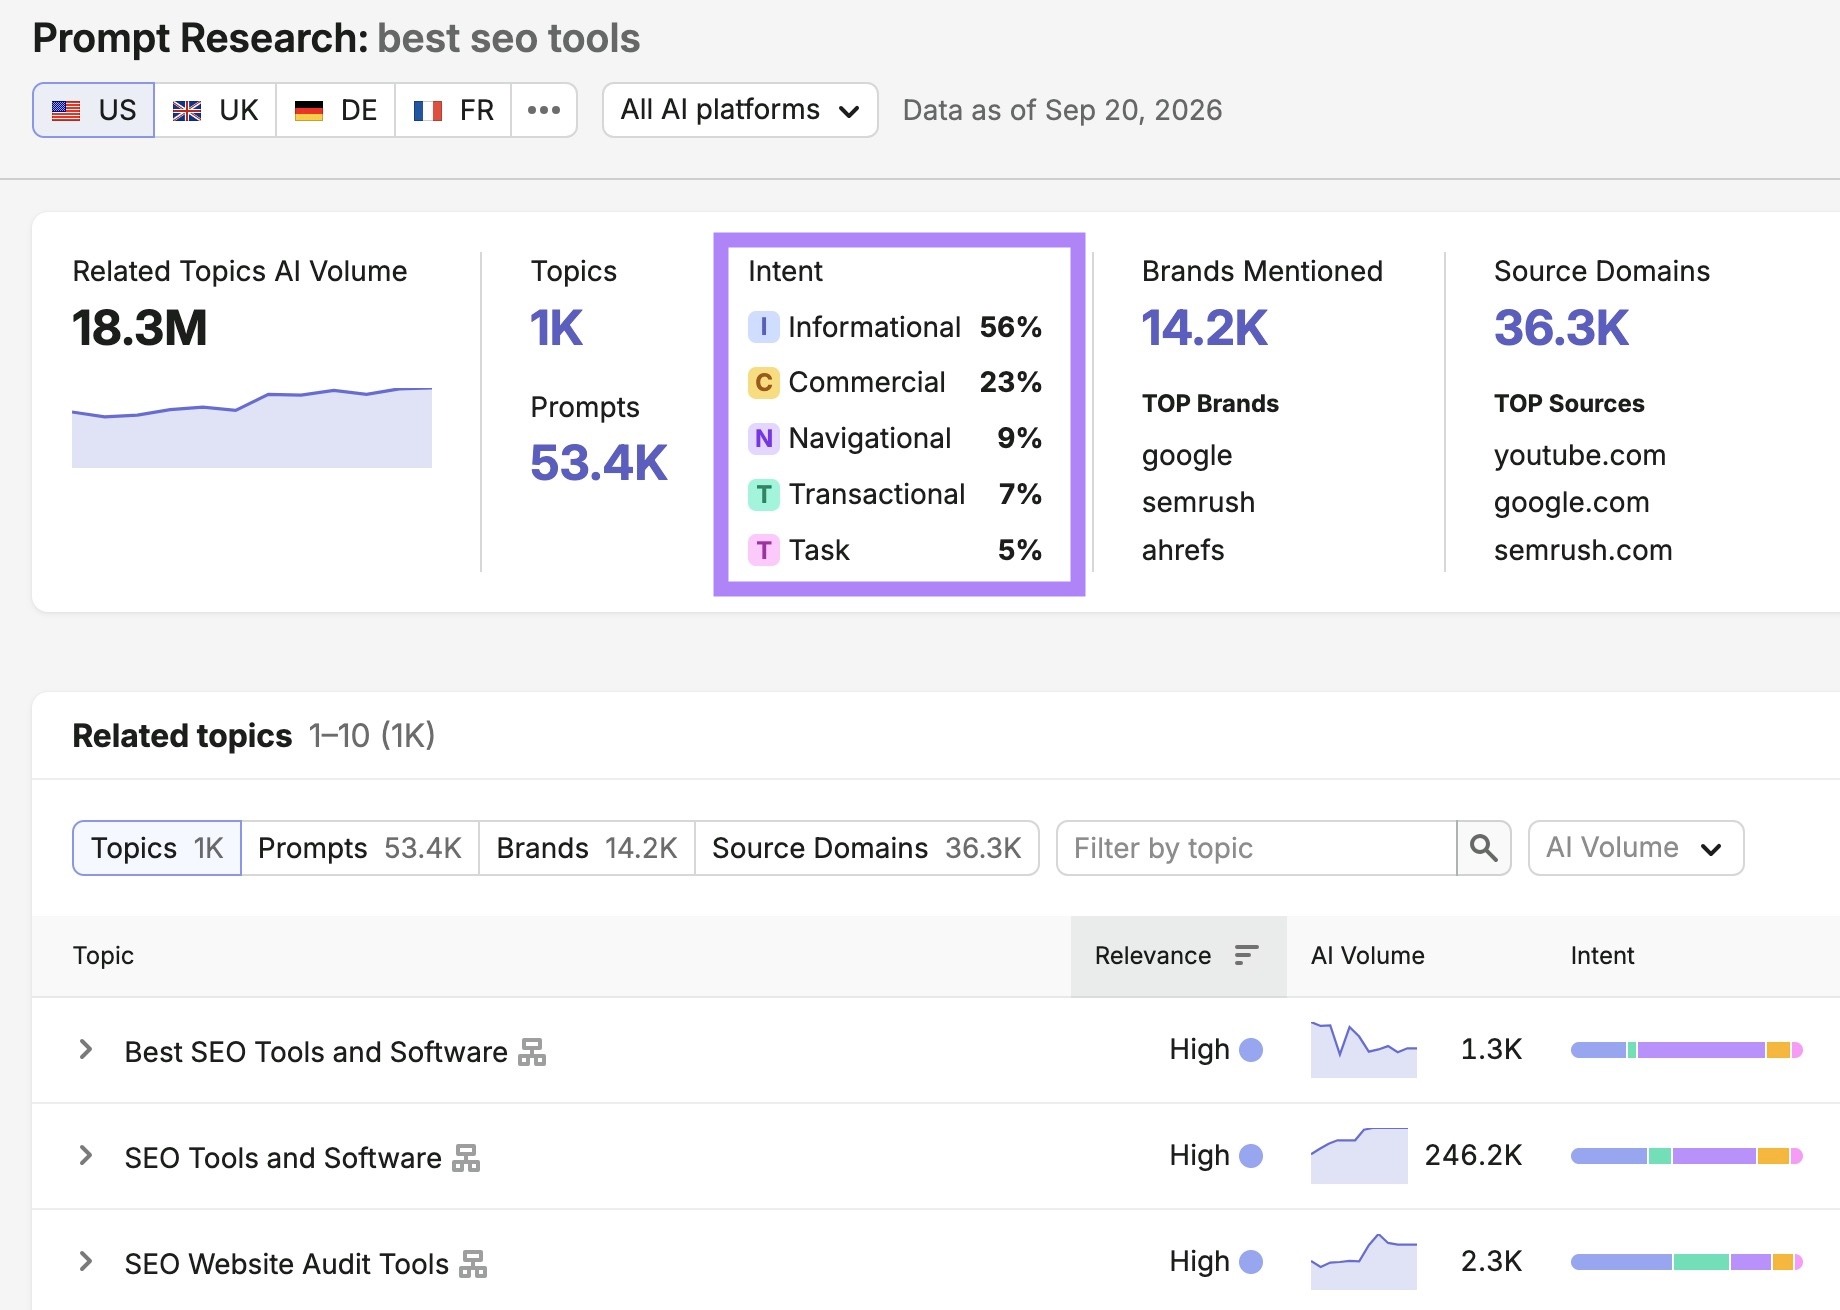Select the Source Domains 36.3K tab
The image size is (1840, 1310).
pyautogui.click(x=867, y=848)
